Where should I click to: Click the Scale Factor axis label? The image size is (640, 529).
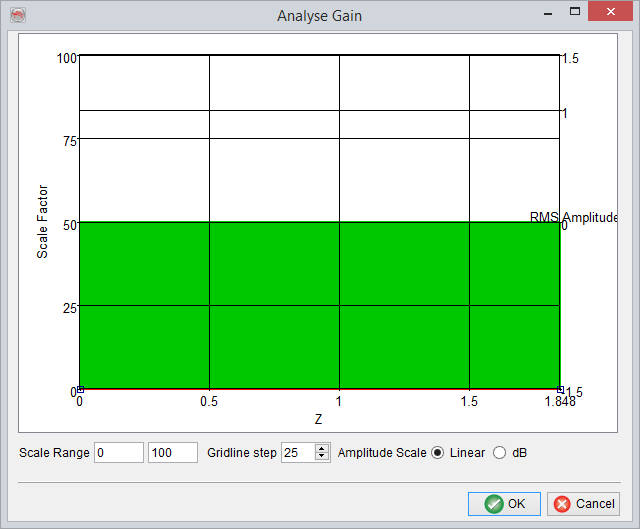click(43, 222)
